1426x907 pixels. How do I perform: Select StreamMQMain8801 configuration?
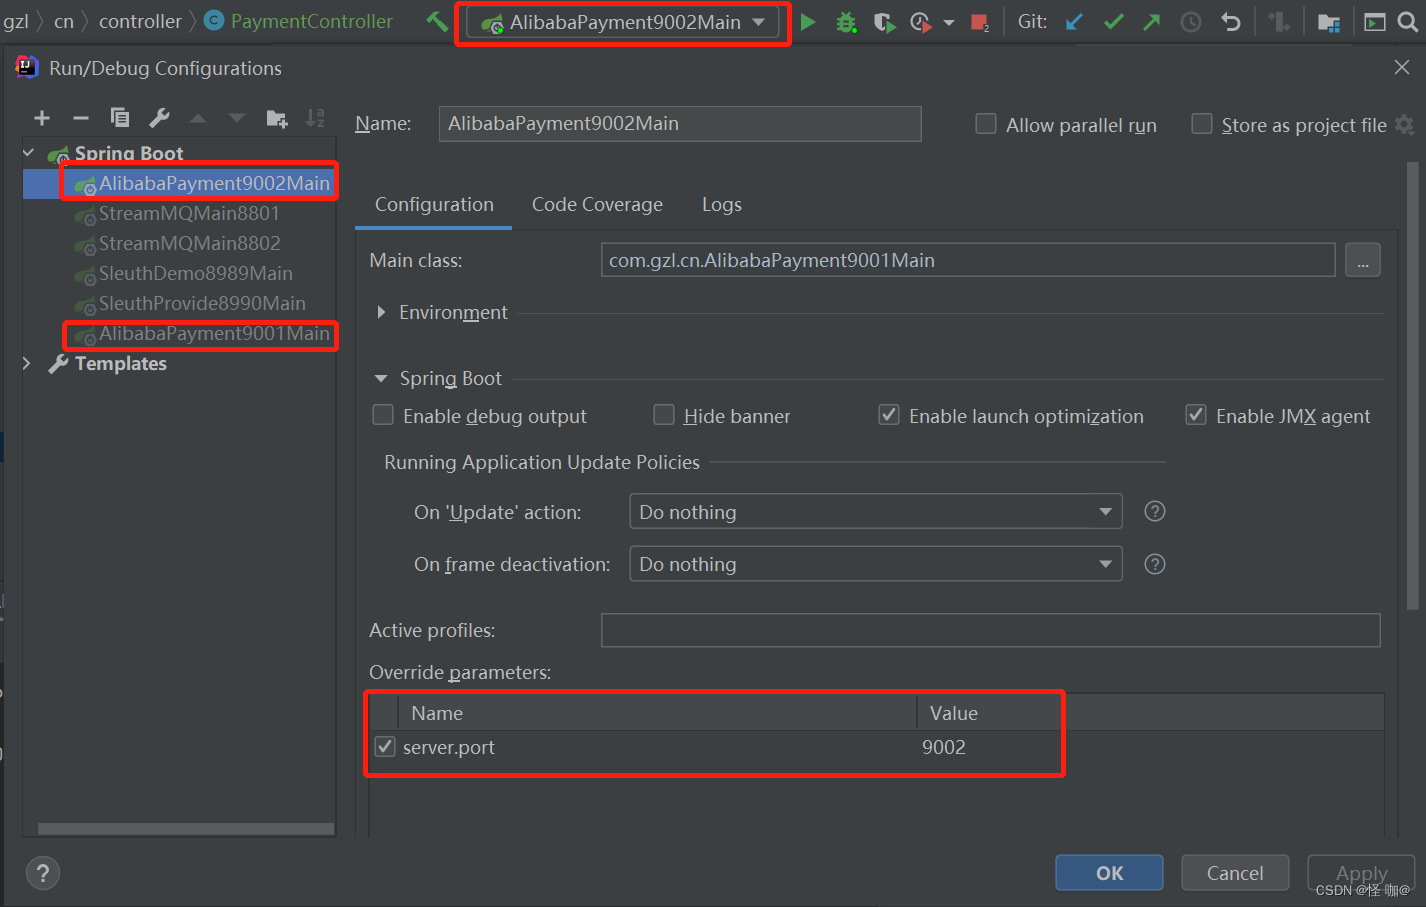click(189, 213)
